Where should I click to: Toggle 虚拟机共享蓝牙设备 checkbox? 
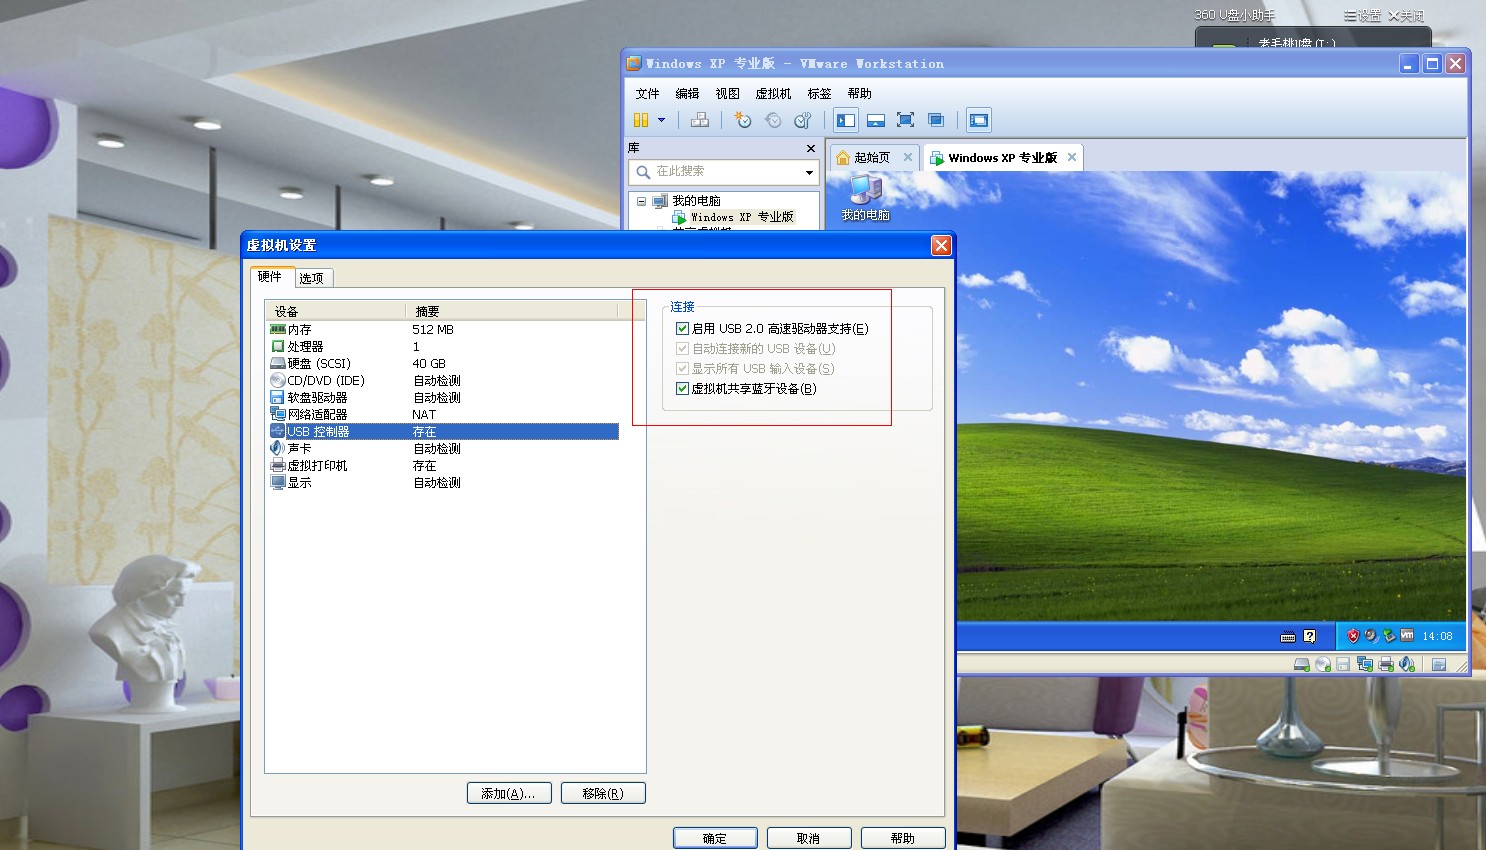[x=682, y=388]
